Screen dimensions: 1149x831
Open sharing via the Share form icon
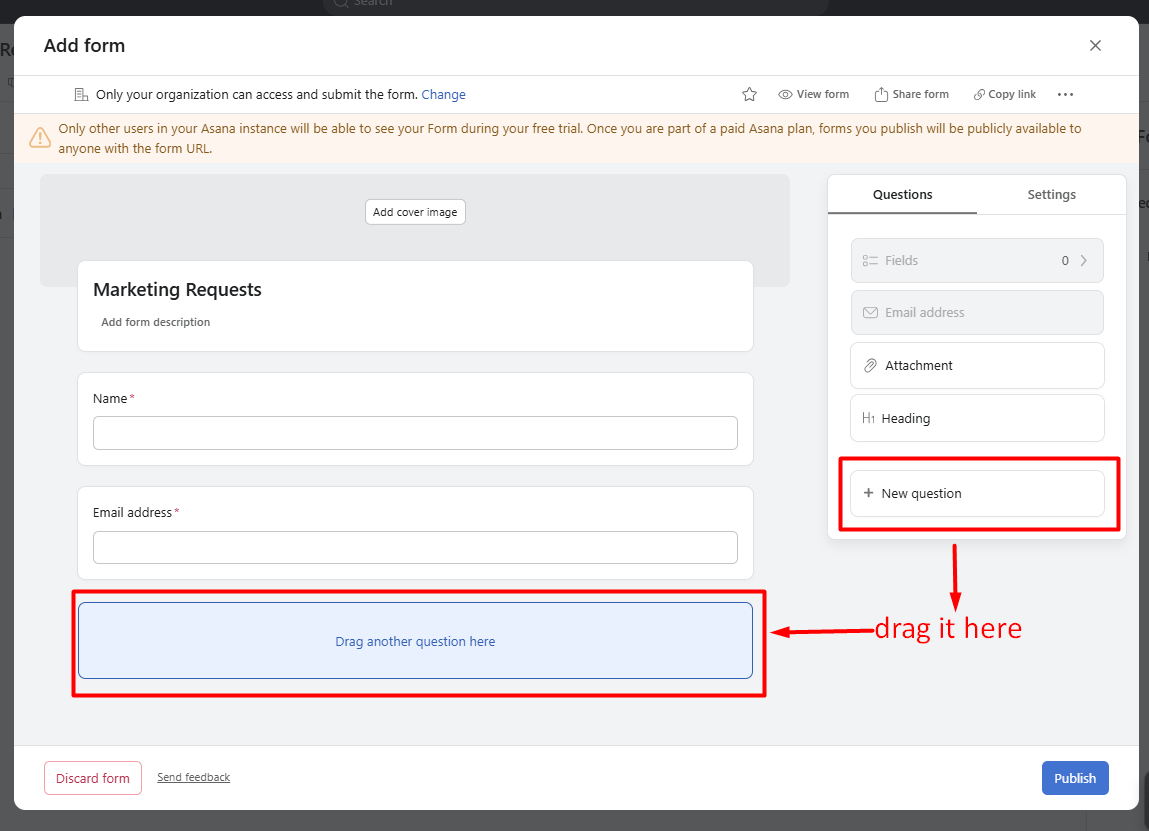click(x=911, y=94)
